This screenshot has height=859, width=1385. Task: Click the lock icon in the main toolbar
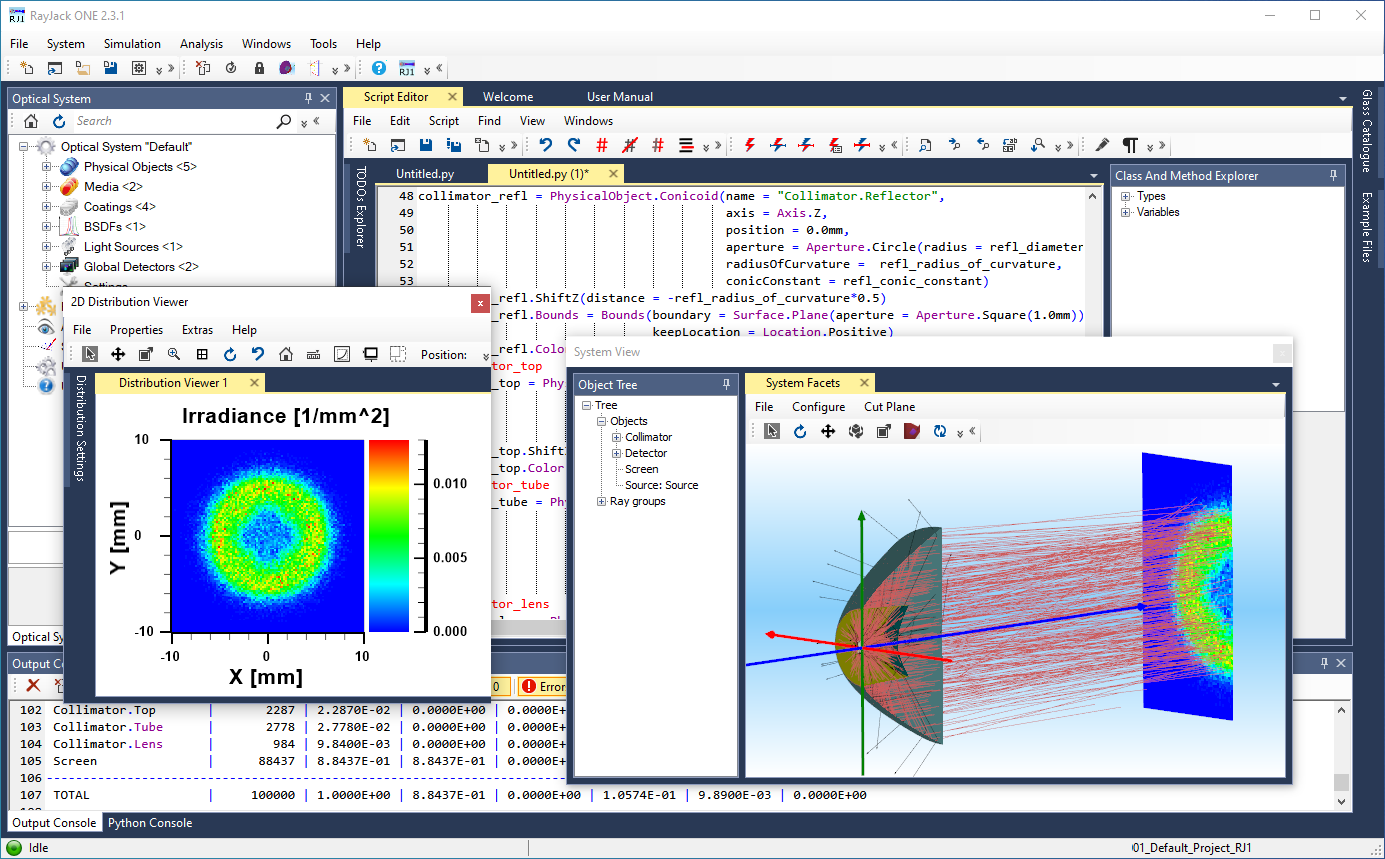pos(259,68)
